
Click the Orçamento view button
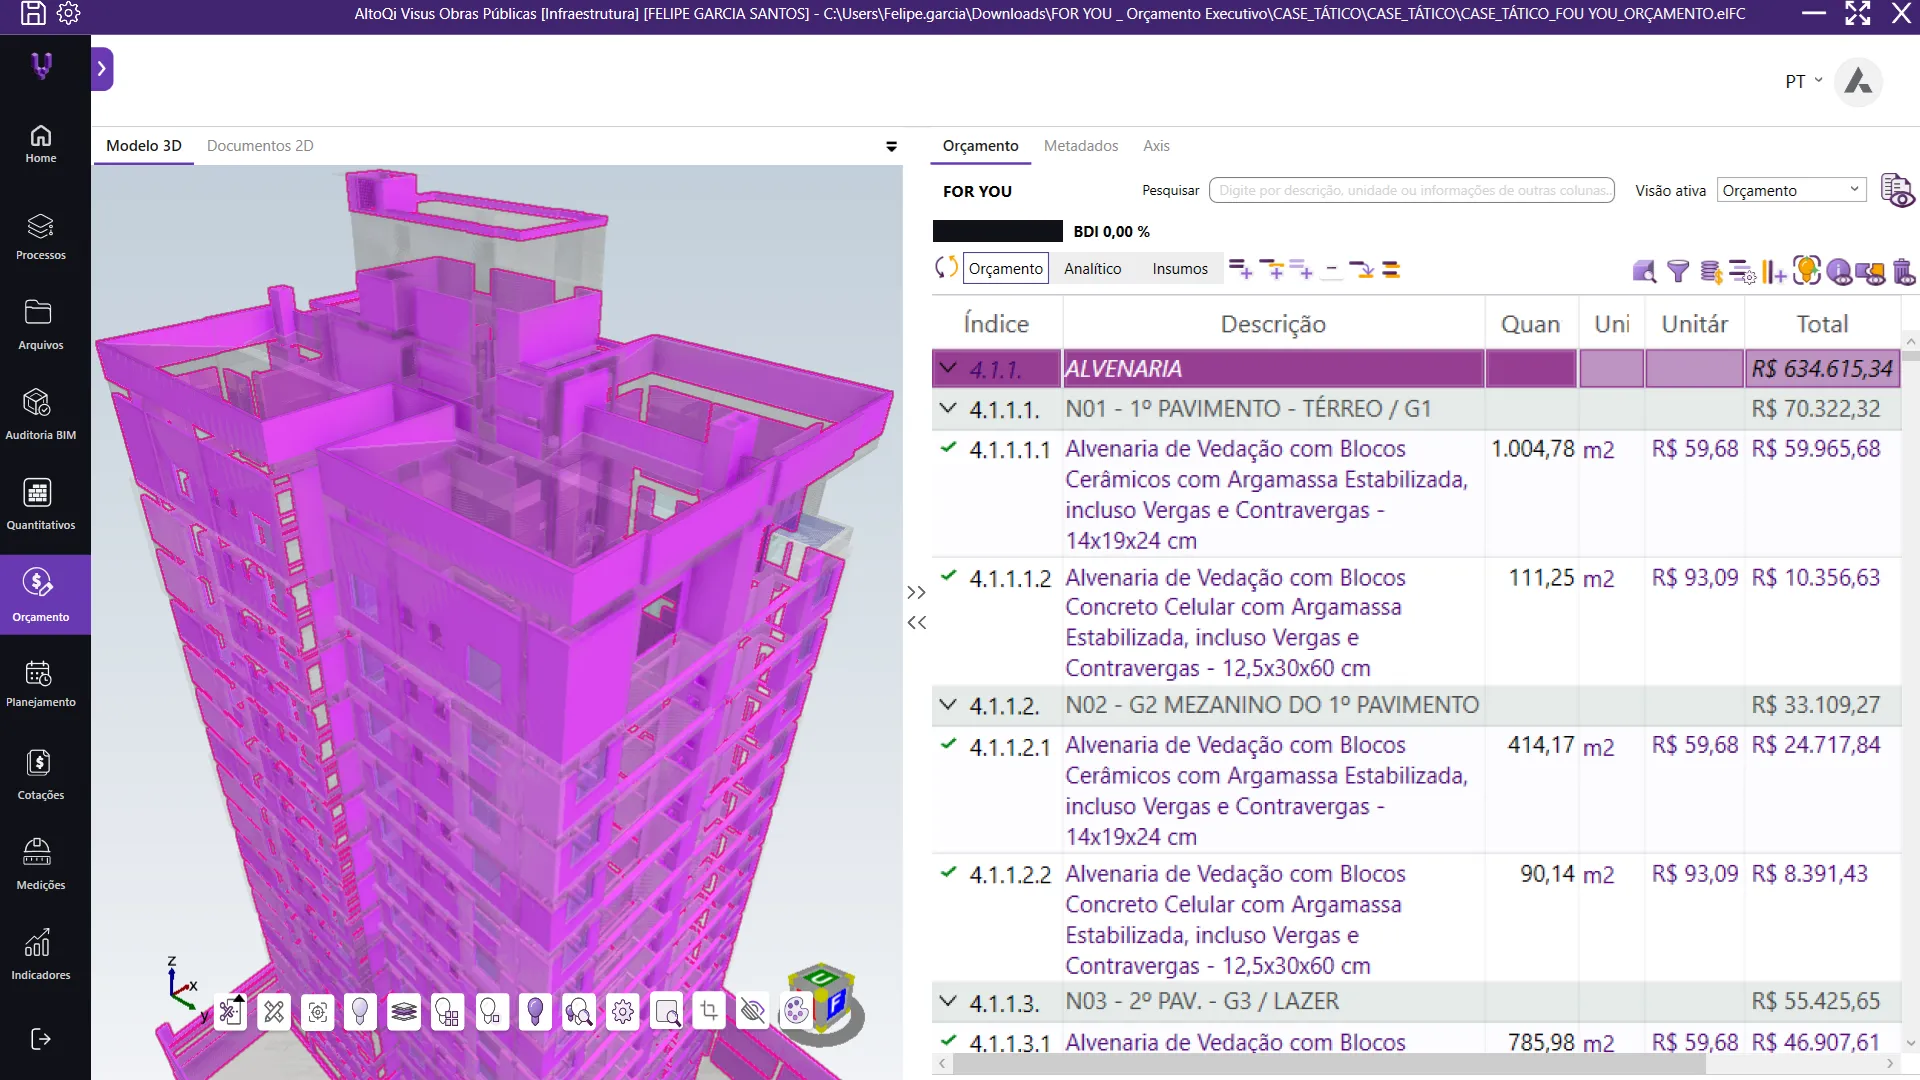point(1006,268)
